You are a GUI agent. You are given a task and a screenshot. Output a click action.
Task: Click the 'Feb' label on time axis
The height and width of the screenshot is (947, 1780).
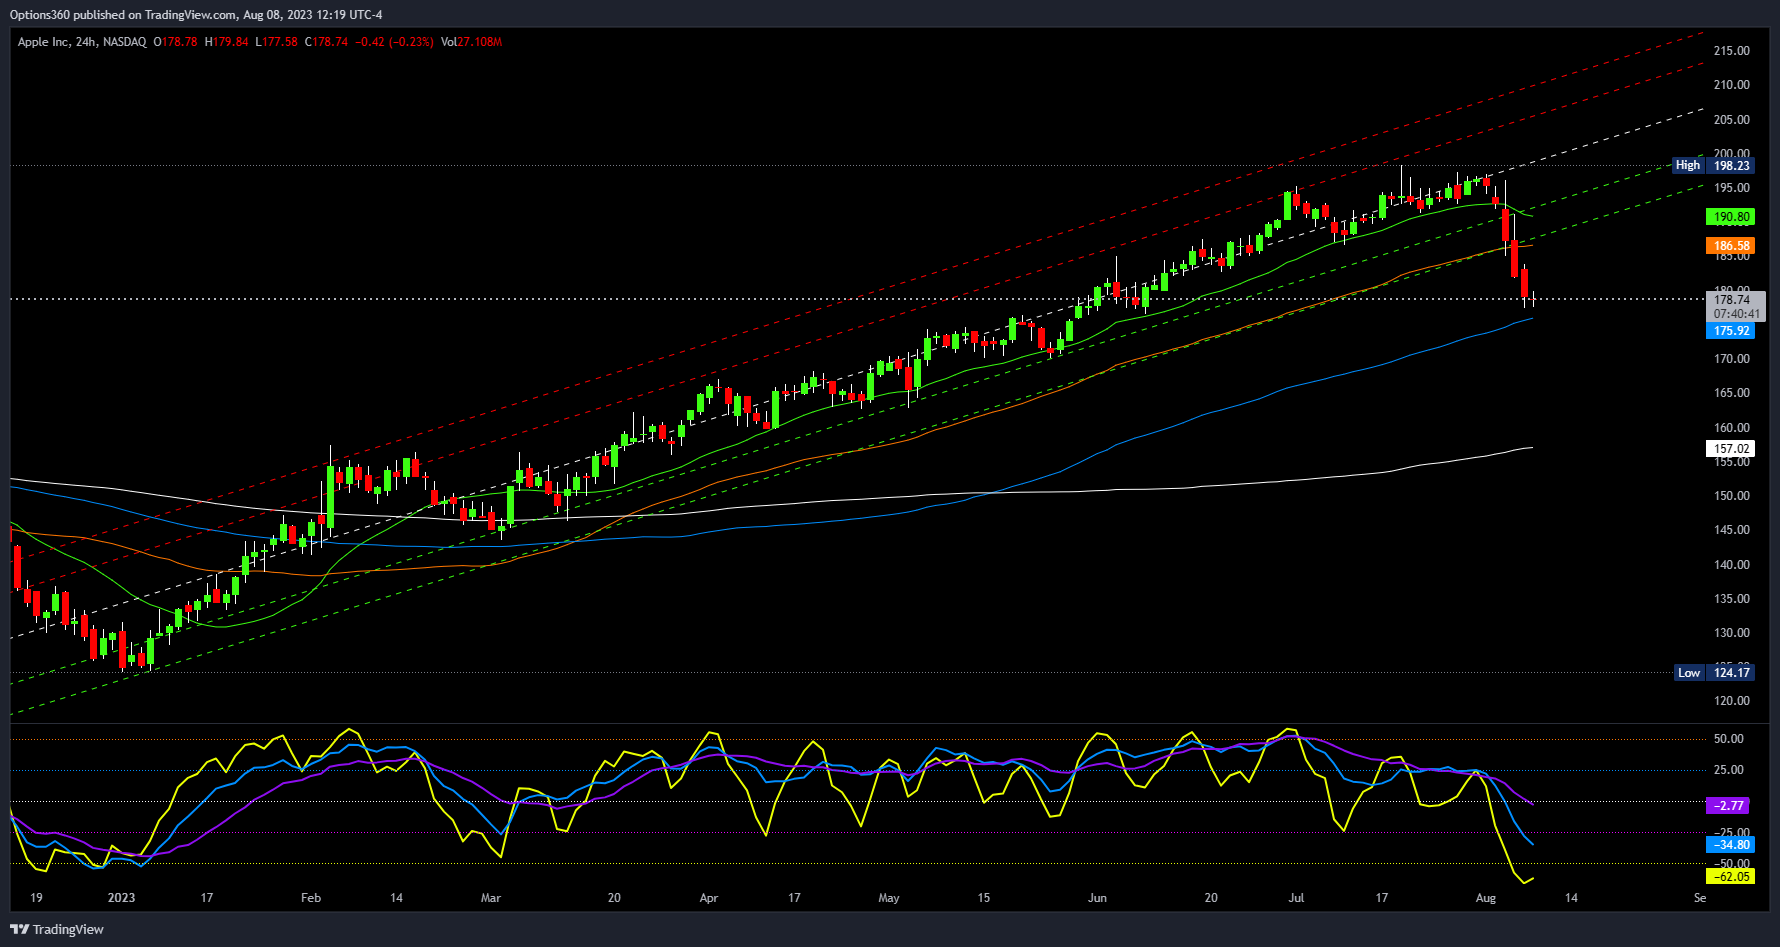point(311,897)
